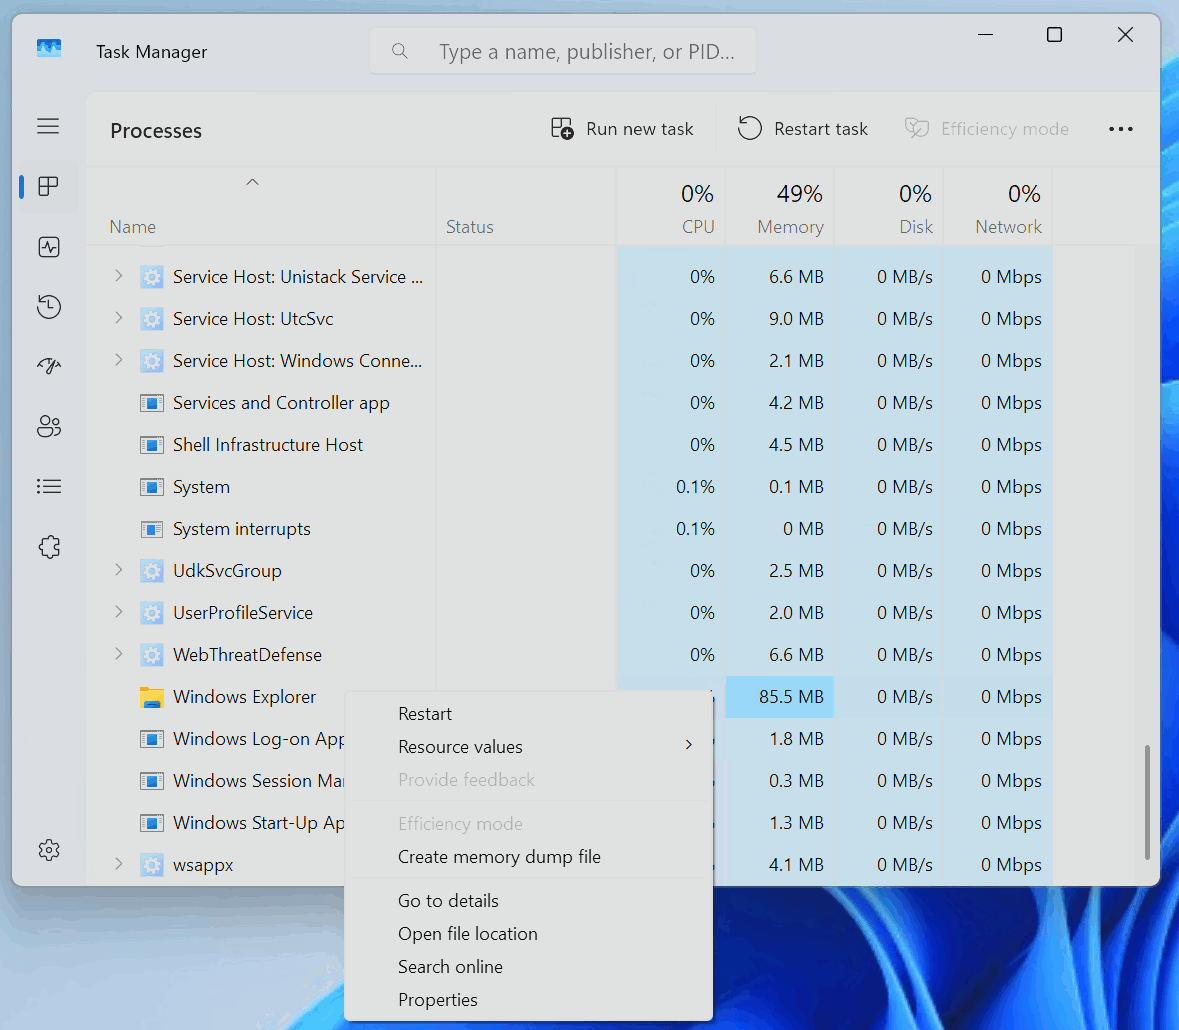The height and width of the screenshot is (1030, 1179).
Task: Open the Performance page in sidebar
Action: [x=49, y=247]
